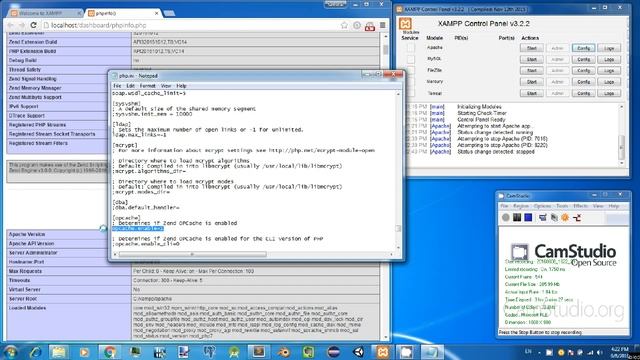
Task: Click Notepad's vertical scrollbar thumb
Action: point(398,229)
